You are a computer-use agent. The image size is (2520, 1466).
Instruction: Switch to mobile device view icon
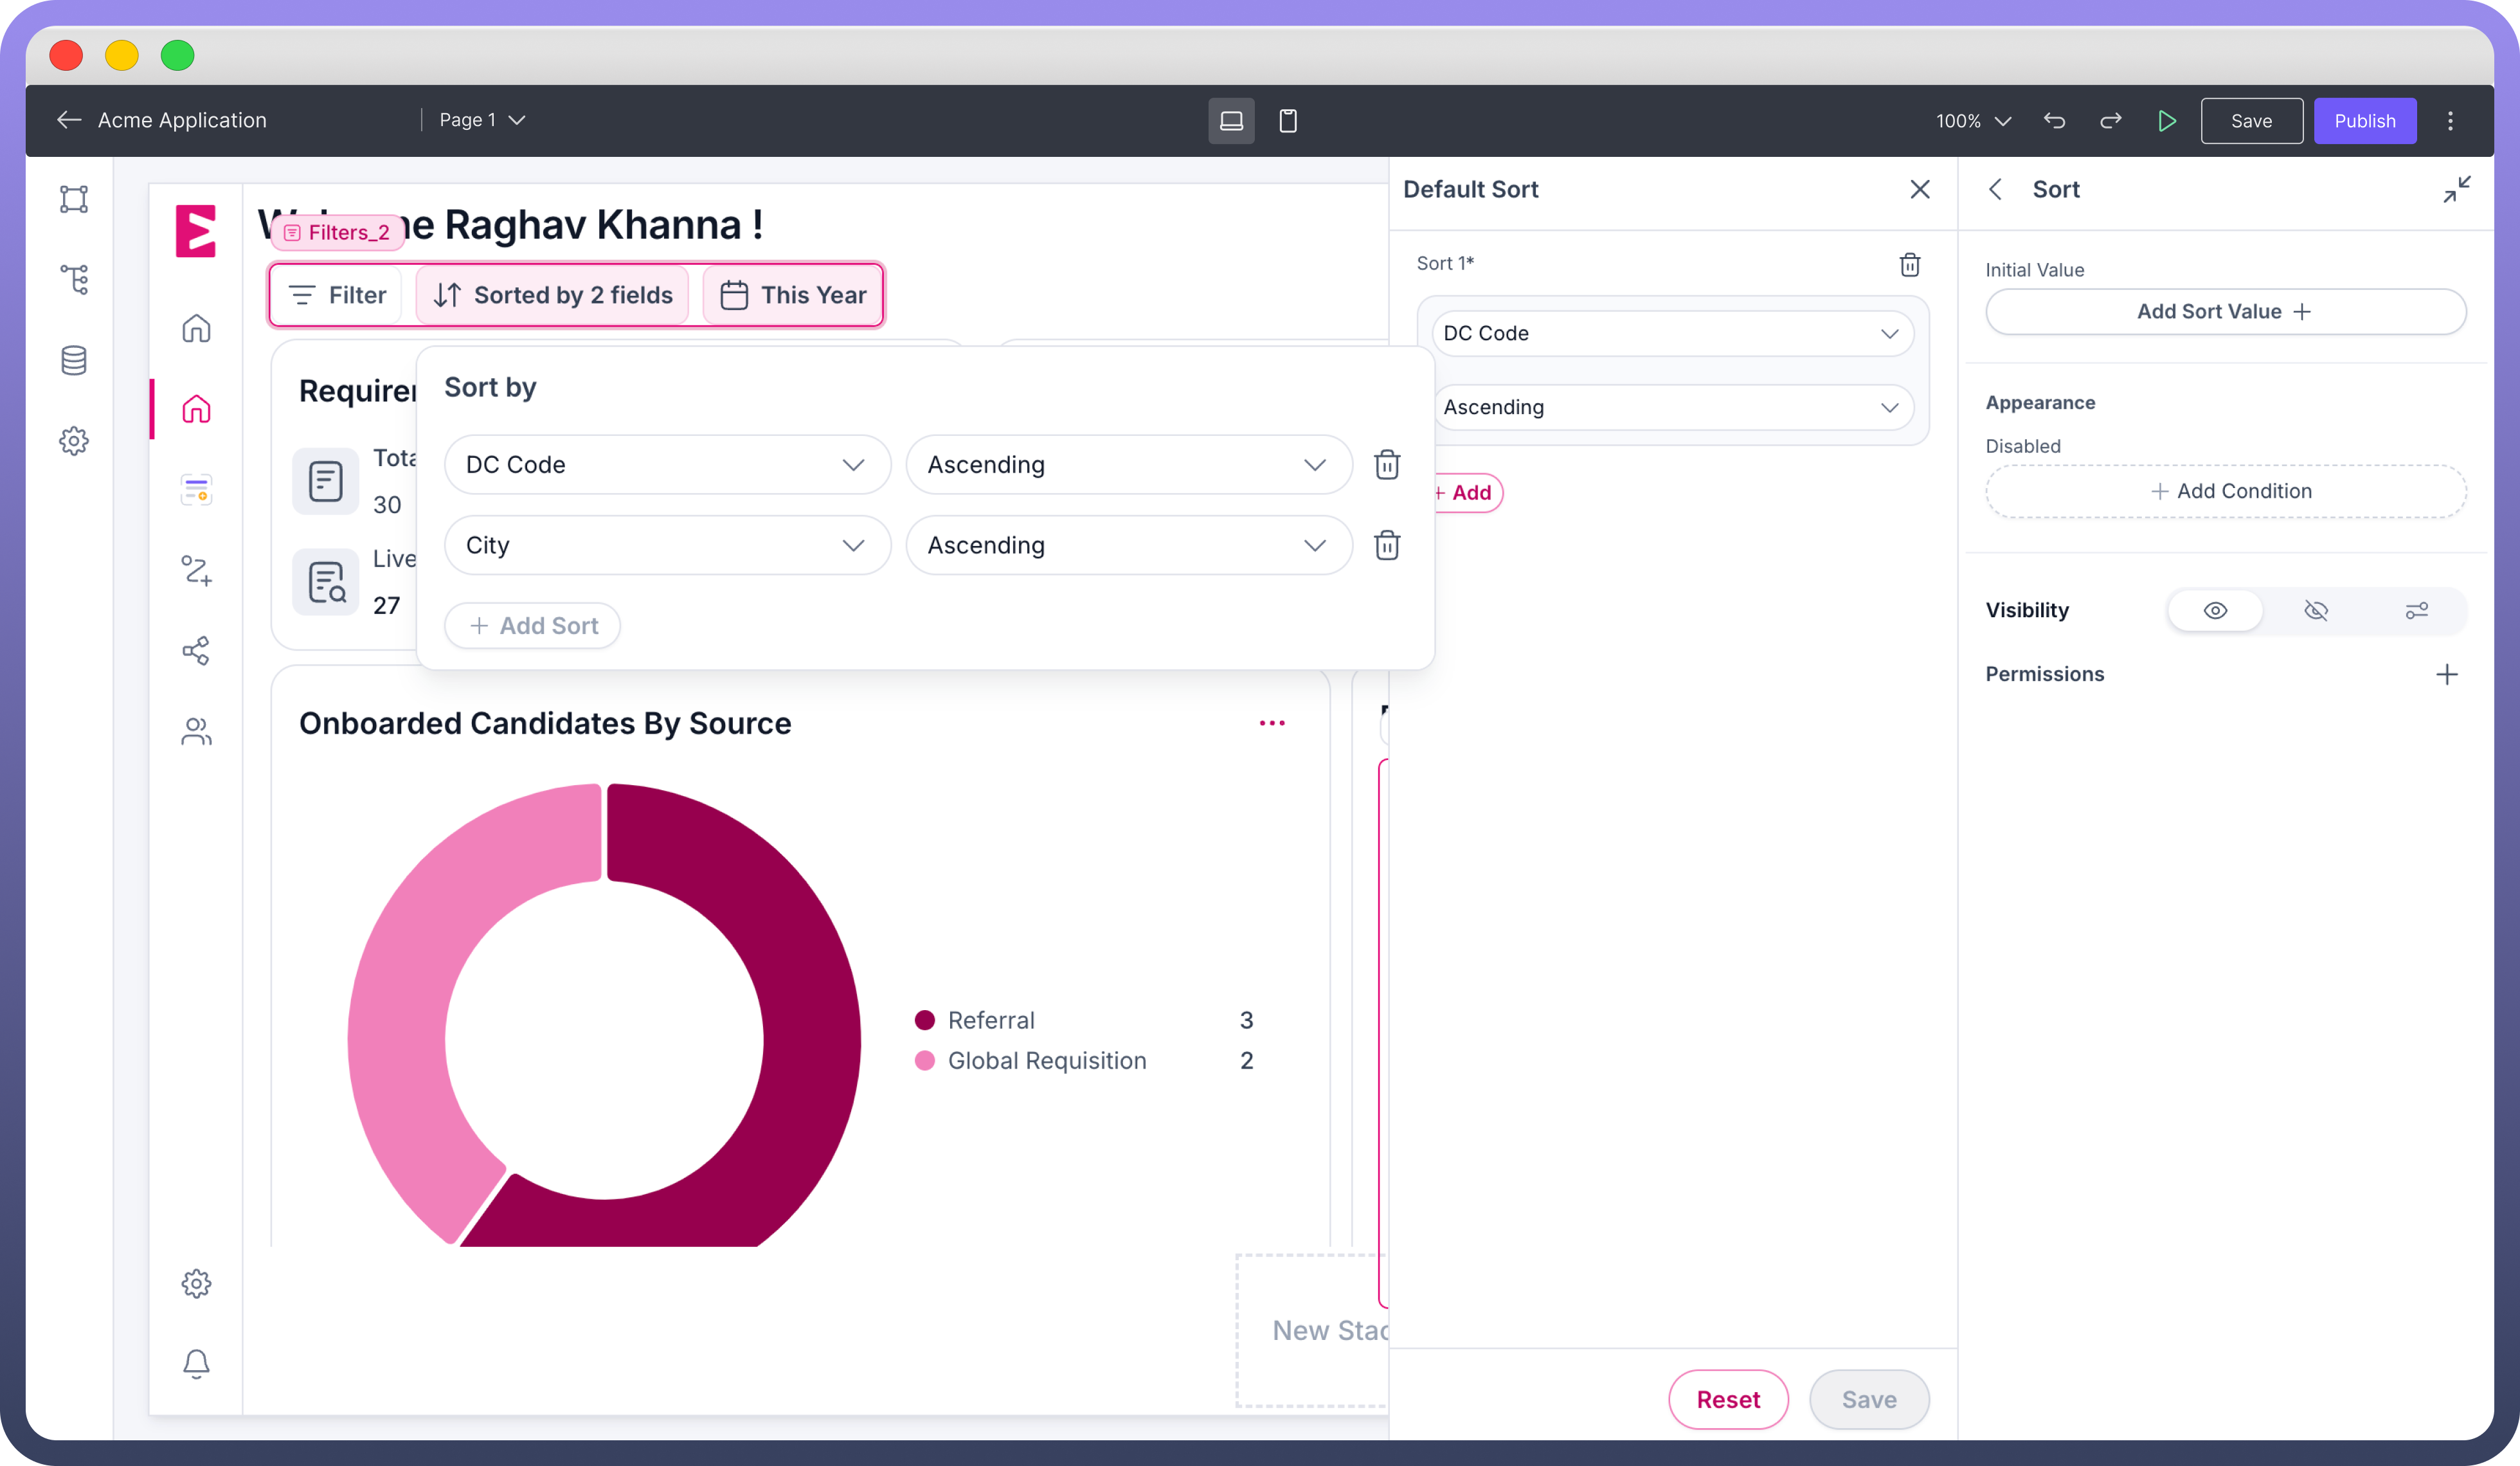point(1288,121)
